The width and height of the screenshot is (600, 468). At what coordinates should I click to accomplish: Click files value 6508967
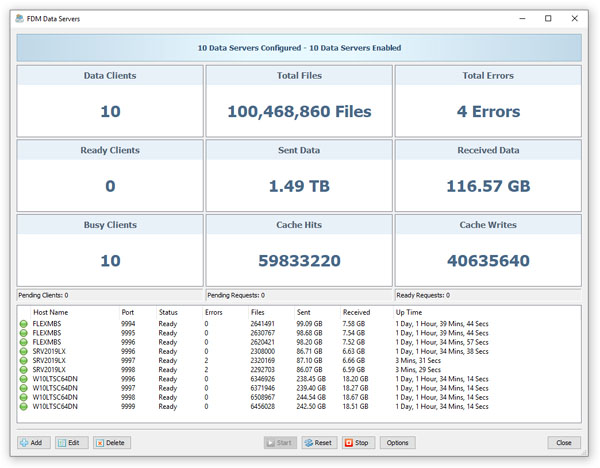[262, 397]
